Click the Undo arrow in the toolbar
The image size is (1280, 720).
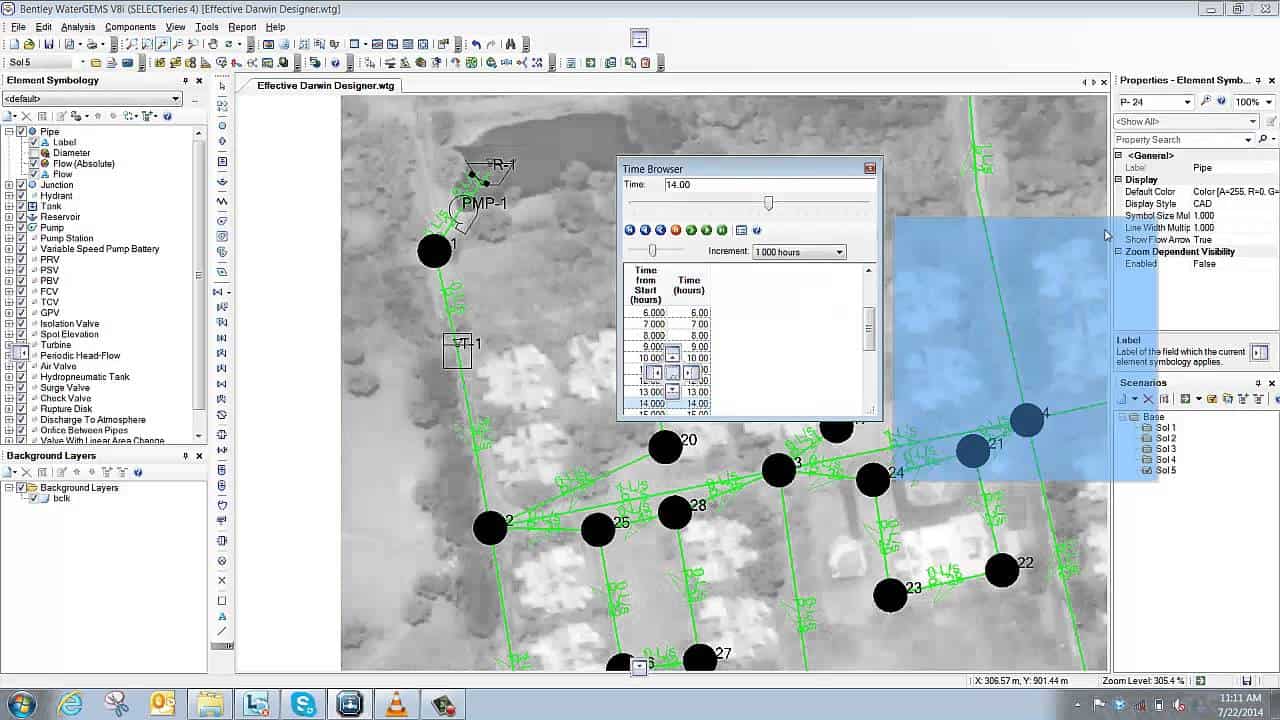[x=477, y=44]
